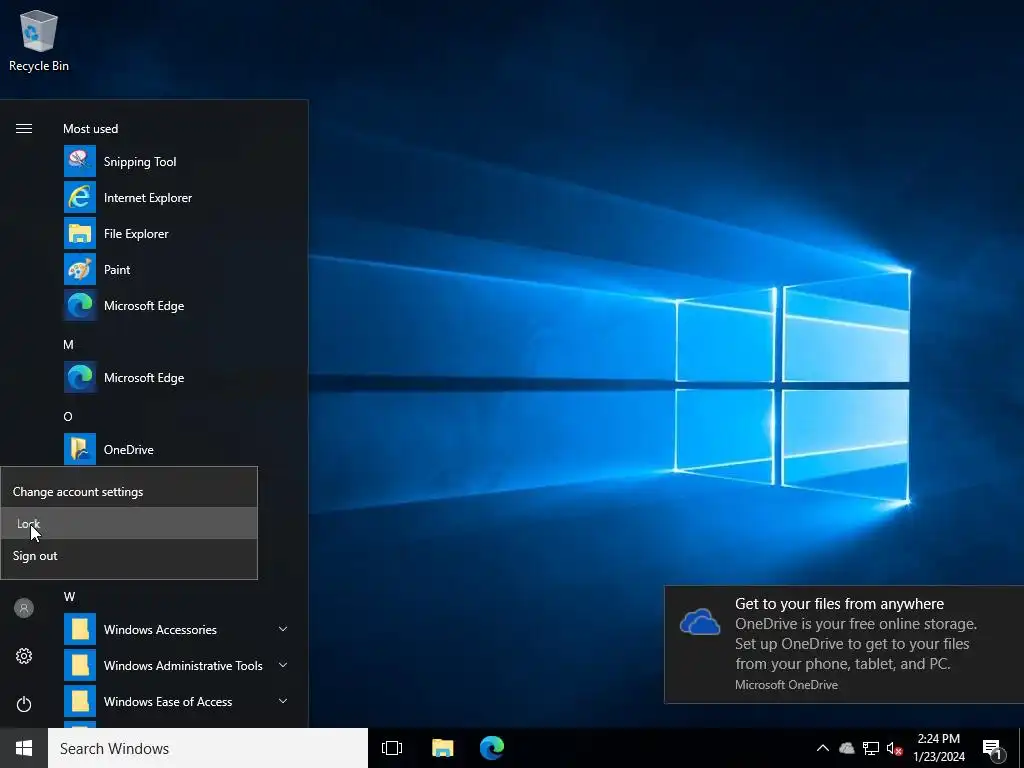Image resolution: width=1024 pixels, height=768 pixels.
Task: Open Settings gear in Start menu
Action: (x=24, y=656)
